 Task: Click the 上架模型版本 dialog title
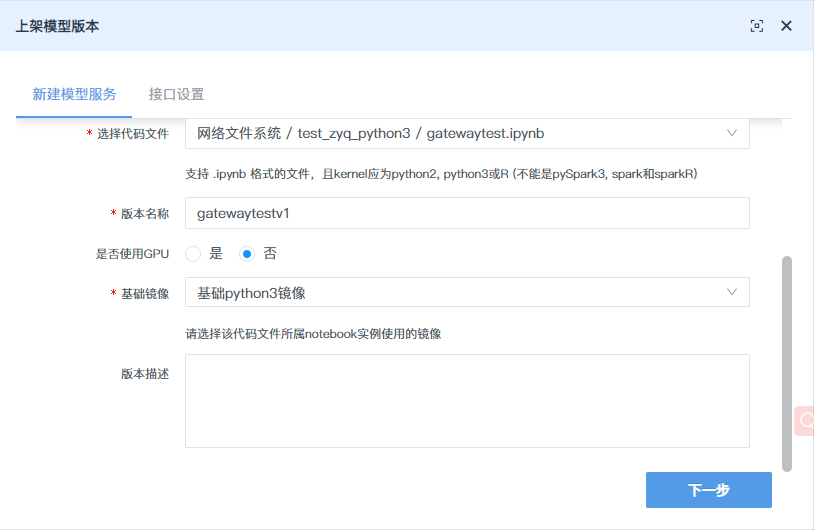click(x=57, y=26)
